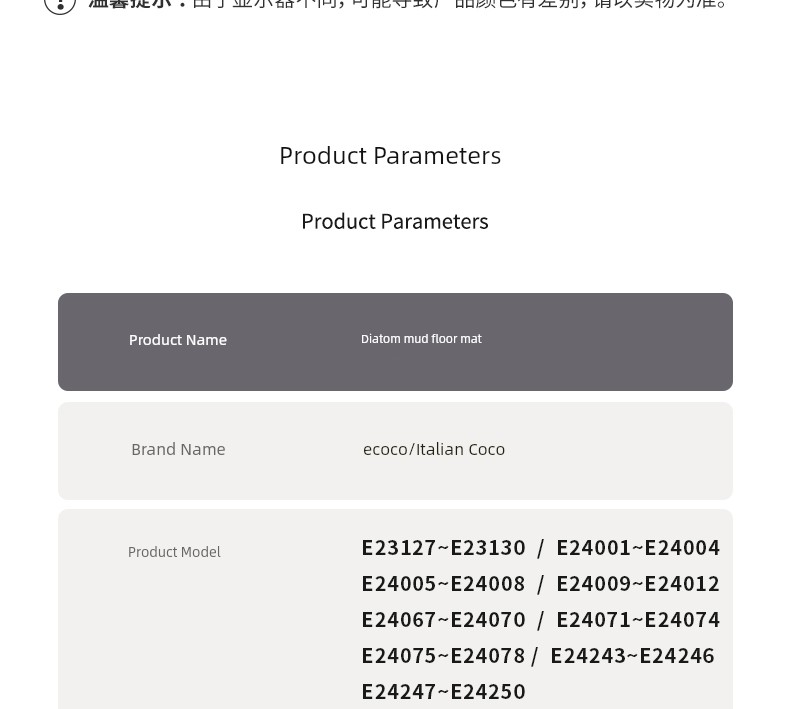Click the warning exclamation icon at top
The height and width of the screenshot is (709, 790).
tap(60, 5)
